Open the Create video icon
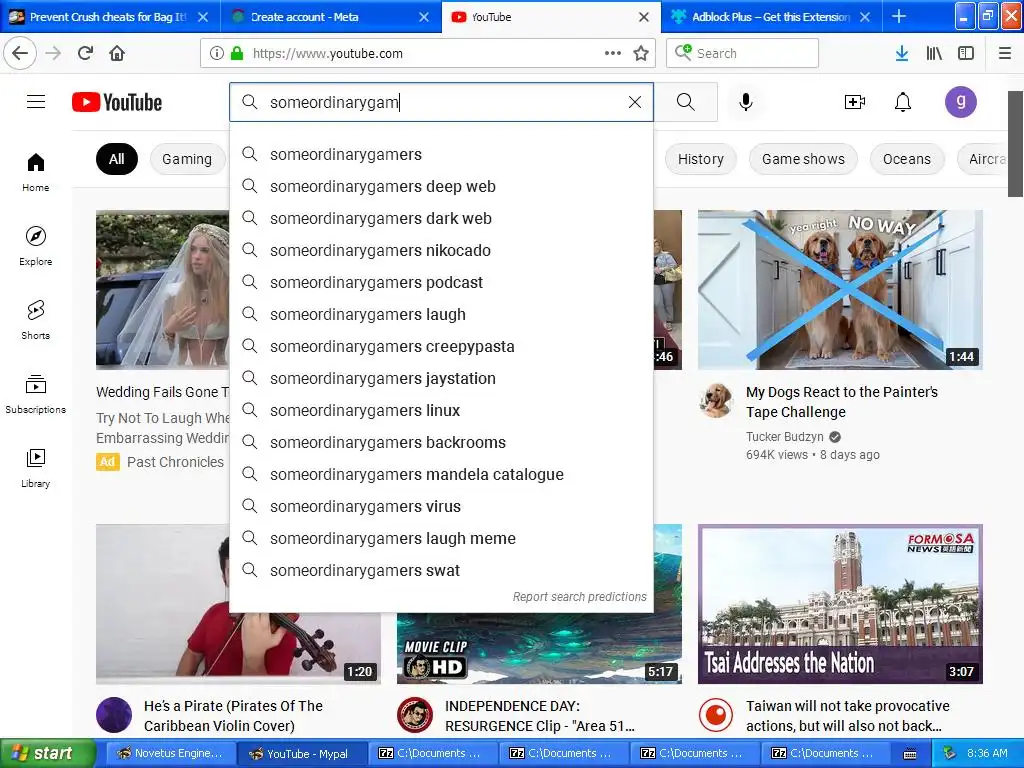The width and height of the screenshot is (1024, 768). pos(854,102)
